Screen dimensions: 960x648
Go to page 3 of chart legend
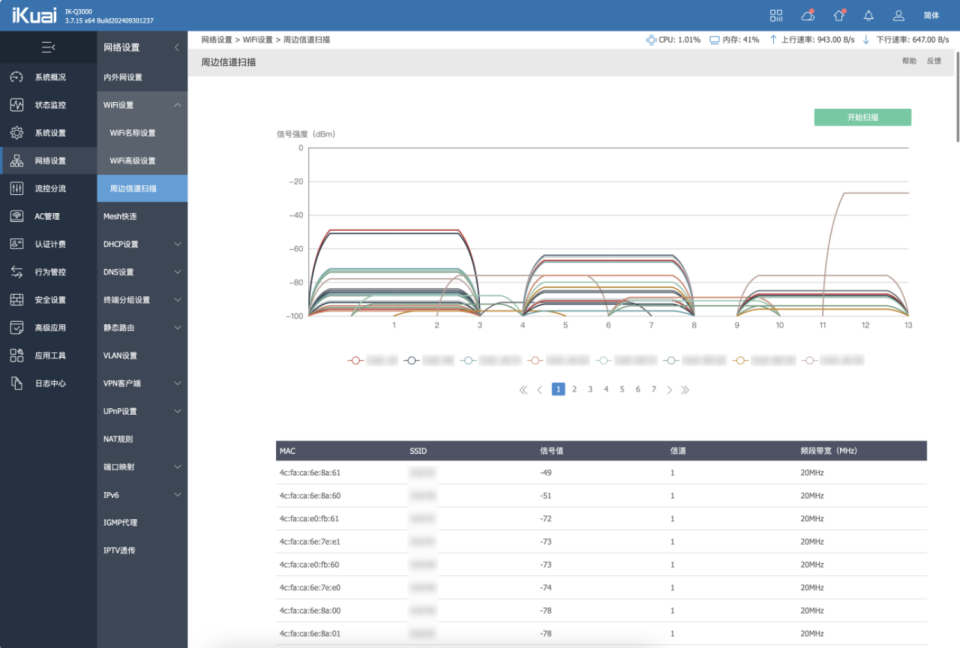tap(590, 389)
